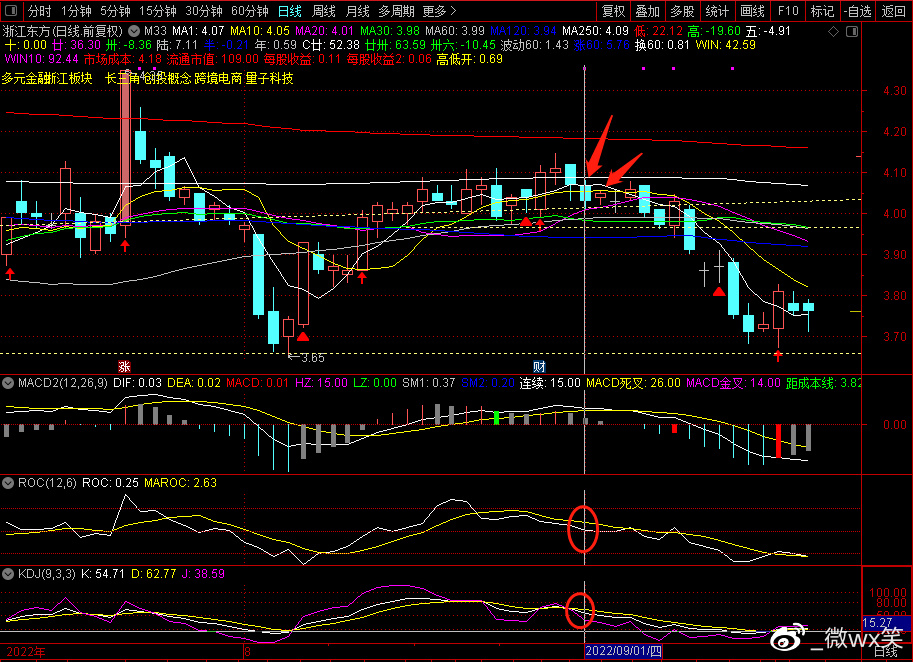
Task: Click the 返回 back button
Action: point(893,11)
